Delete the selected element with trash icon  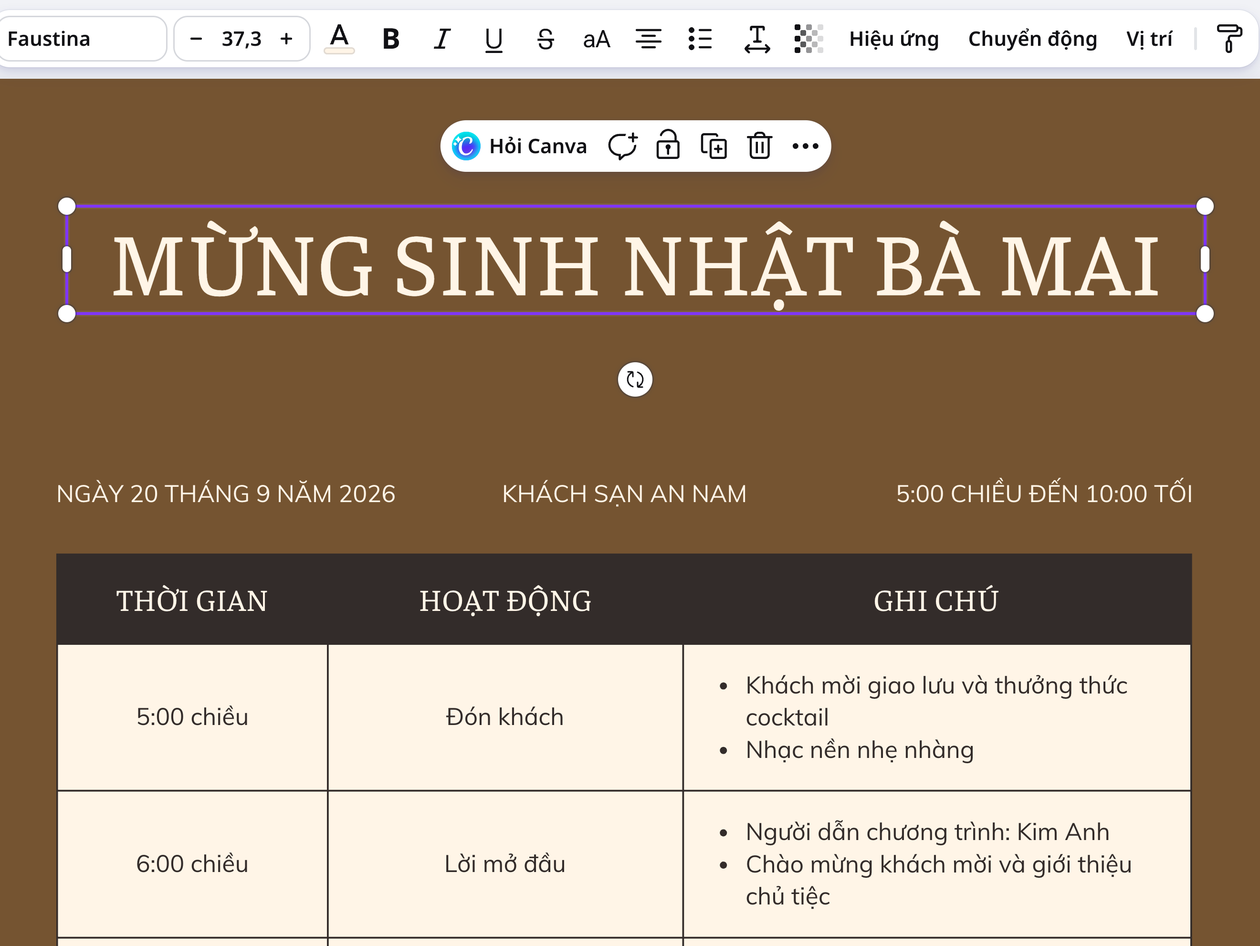760,146
